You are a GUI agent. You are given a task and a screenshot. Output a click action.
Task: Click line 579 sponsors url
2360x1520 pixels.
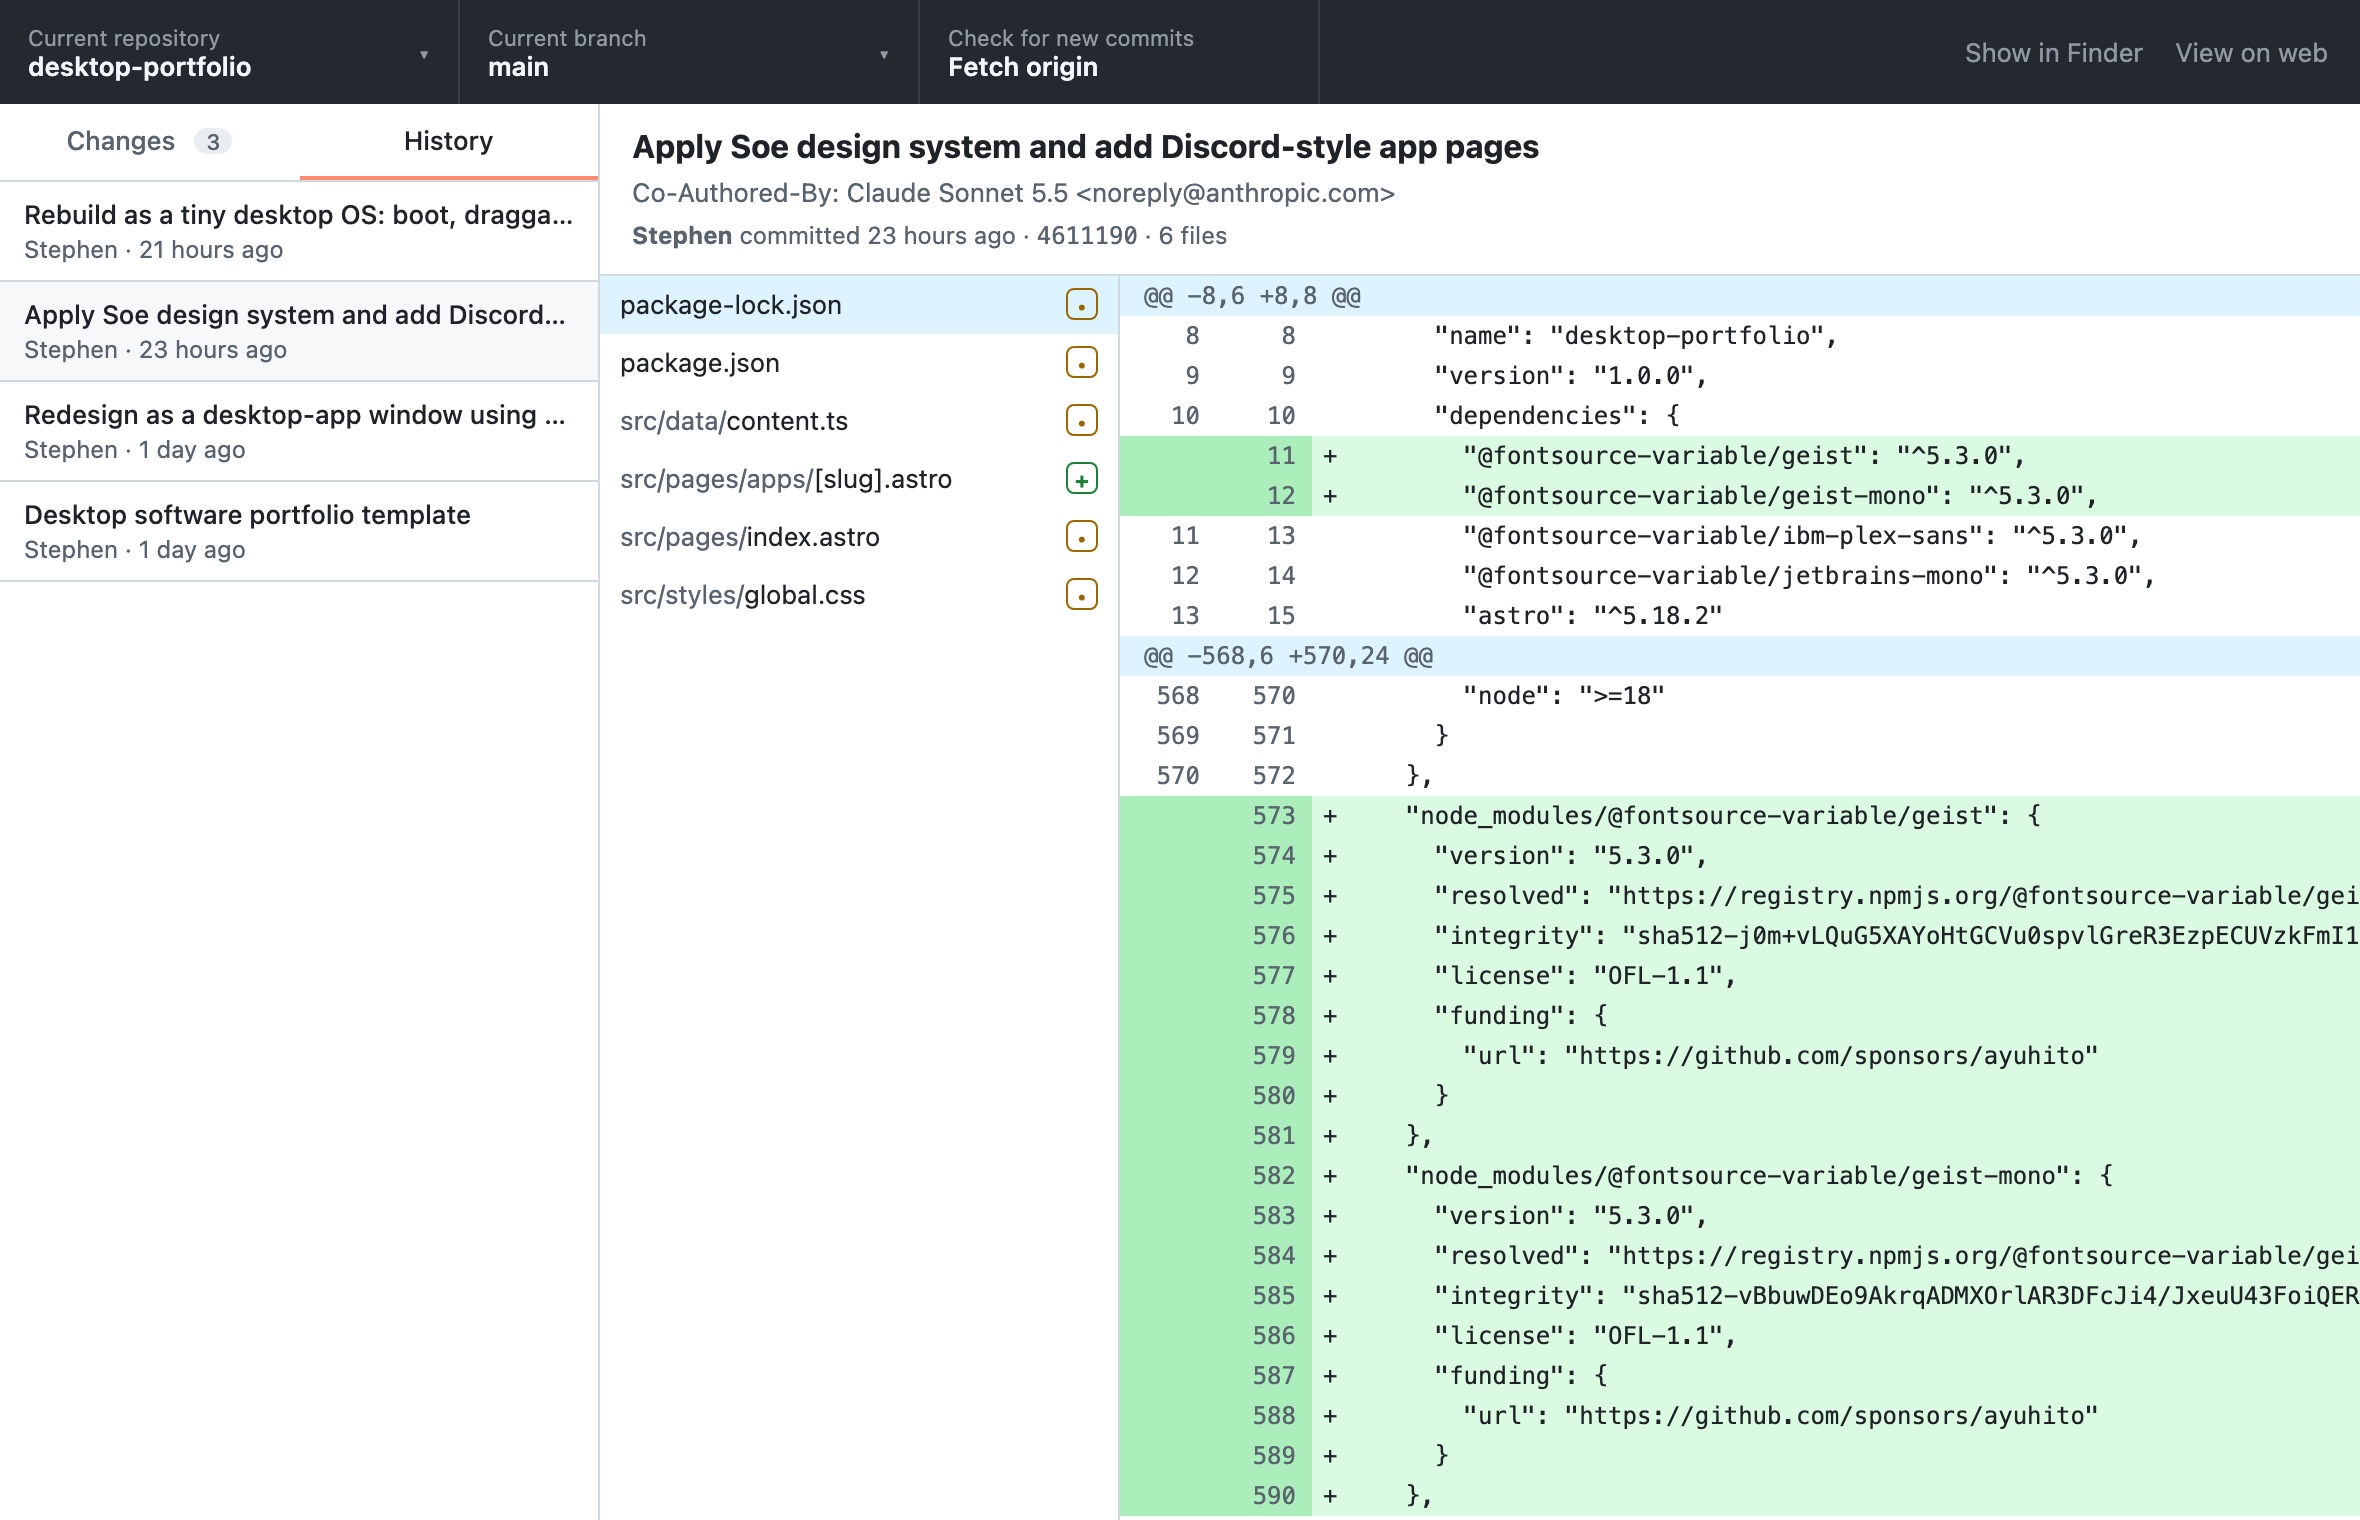[1739, 1056]
